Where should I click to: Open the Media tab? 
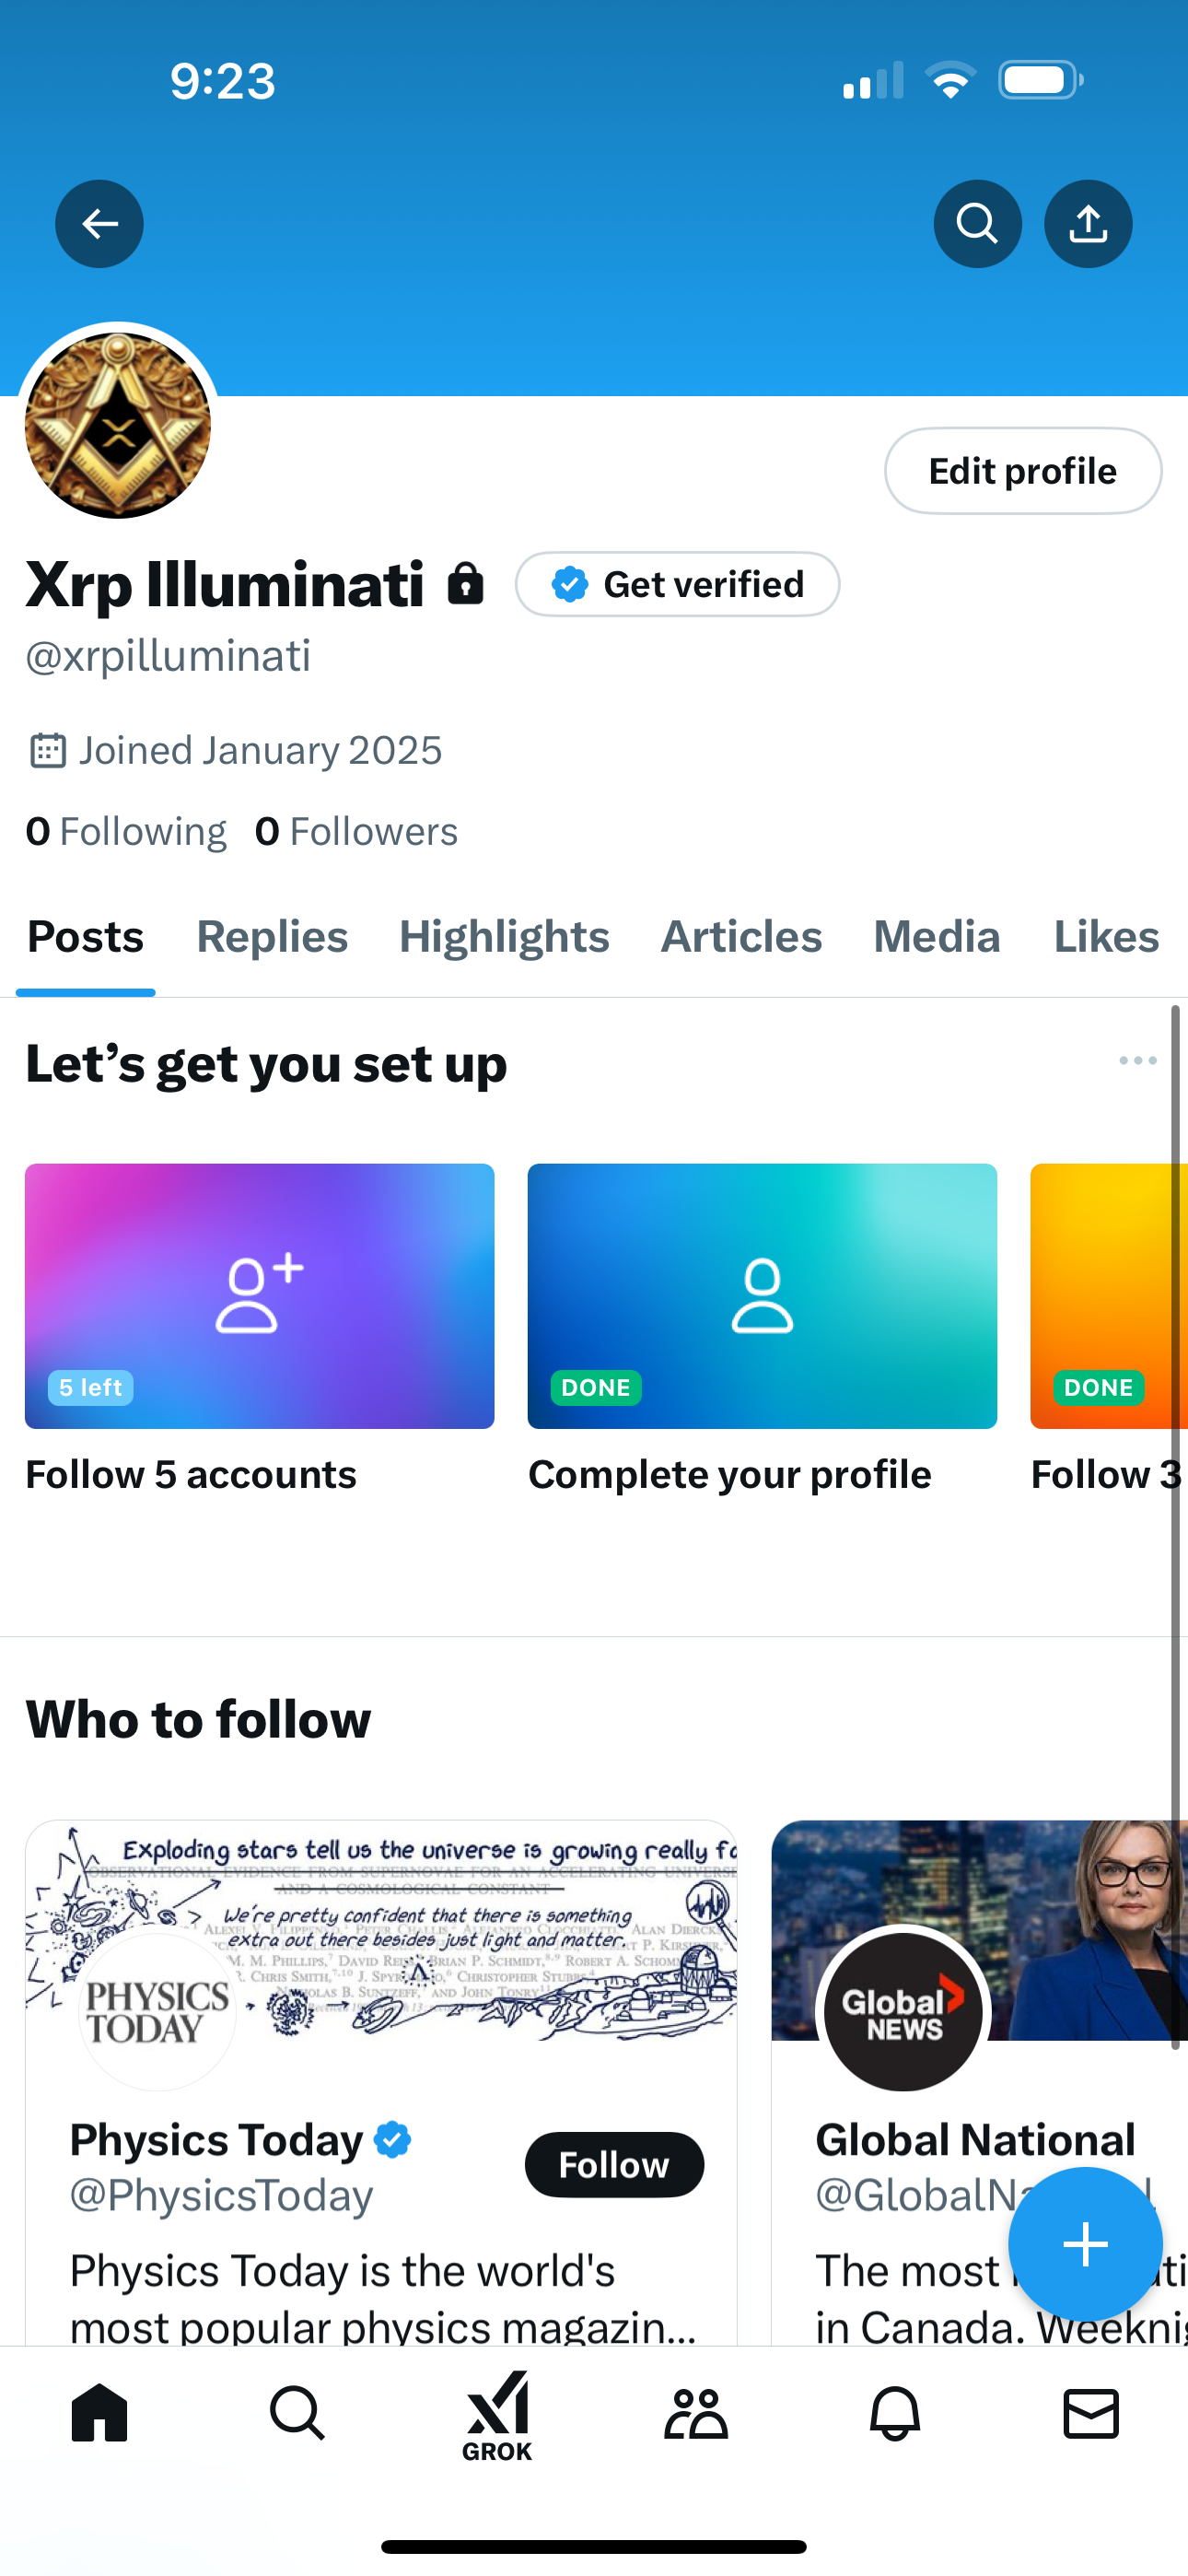[x=937, y=937]
